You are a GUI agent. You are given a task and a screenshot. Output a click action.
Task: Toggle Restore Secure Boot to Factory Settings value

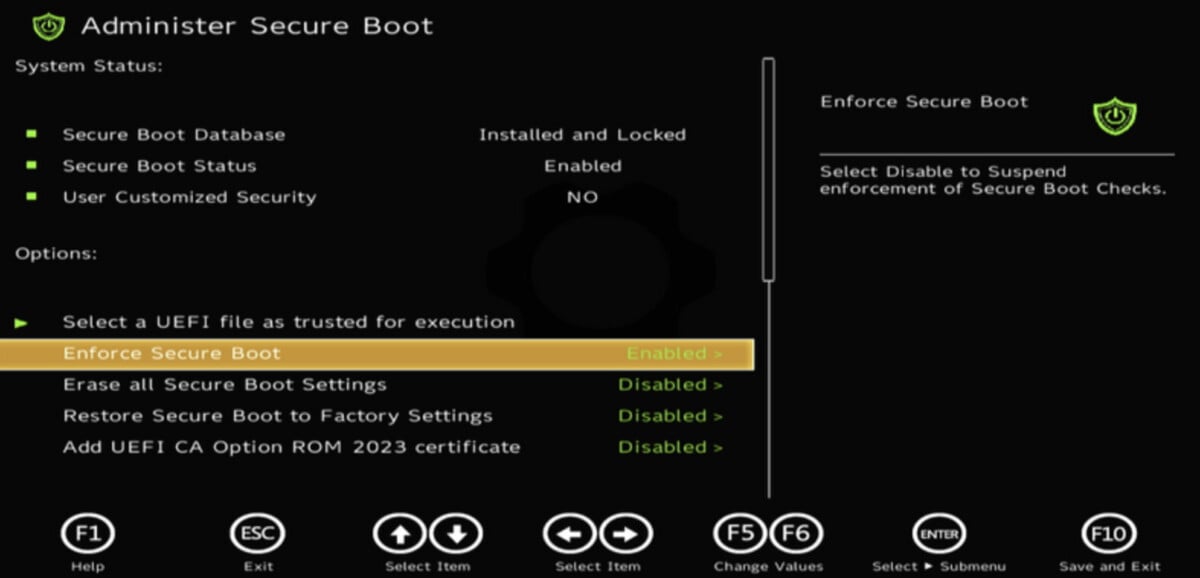coord(669,416)
